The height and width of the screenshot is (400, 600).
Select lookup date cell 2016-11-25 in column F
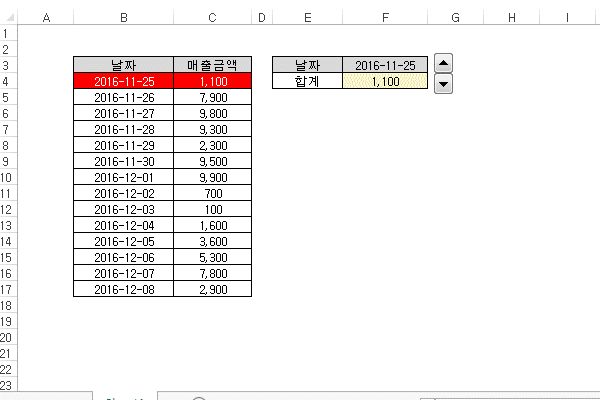tap(385, 65)
